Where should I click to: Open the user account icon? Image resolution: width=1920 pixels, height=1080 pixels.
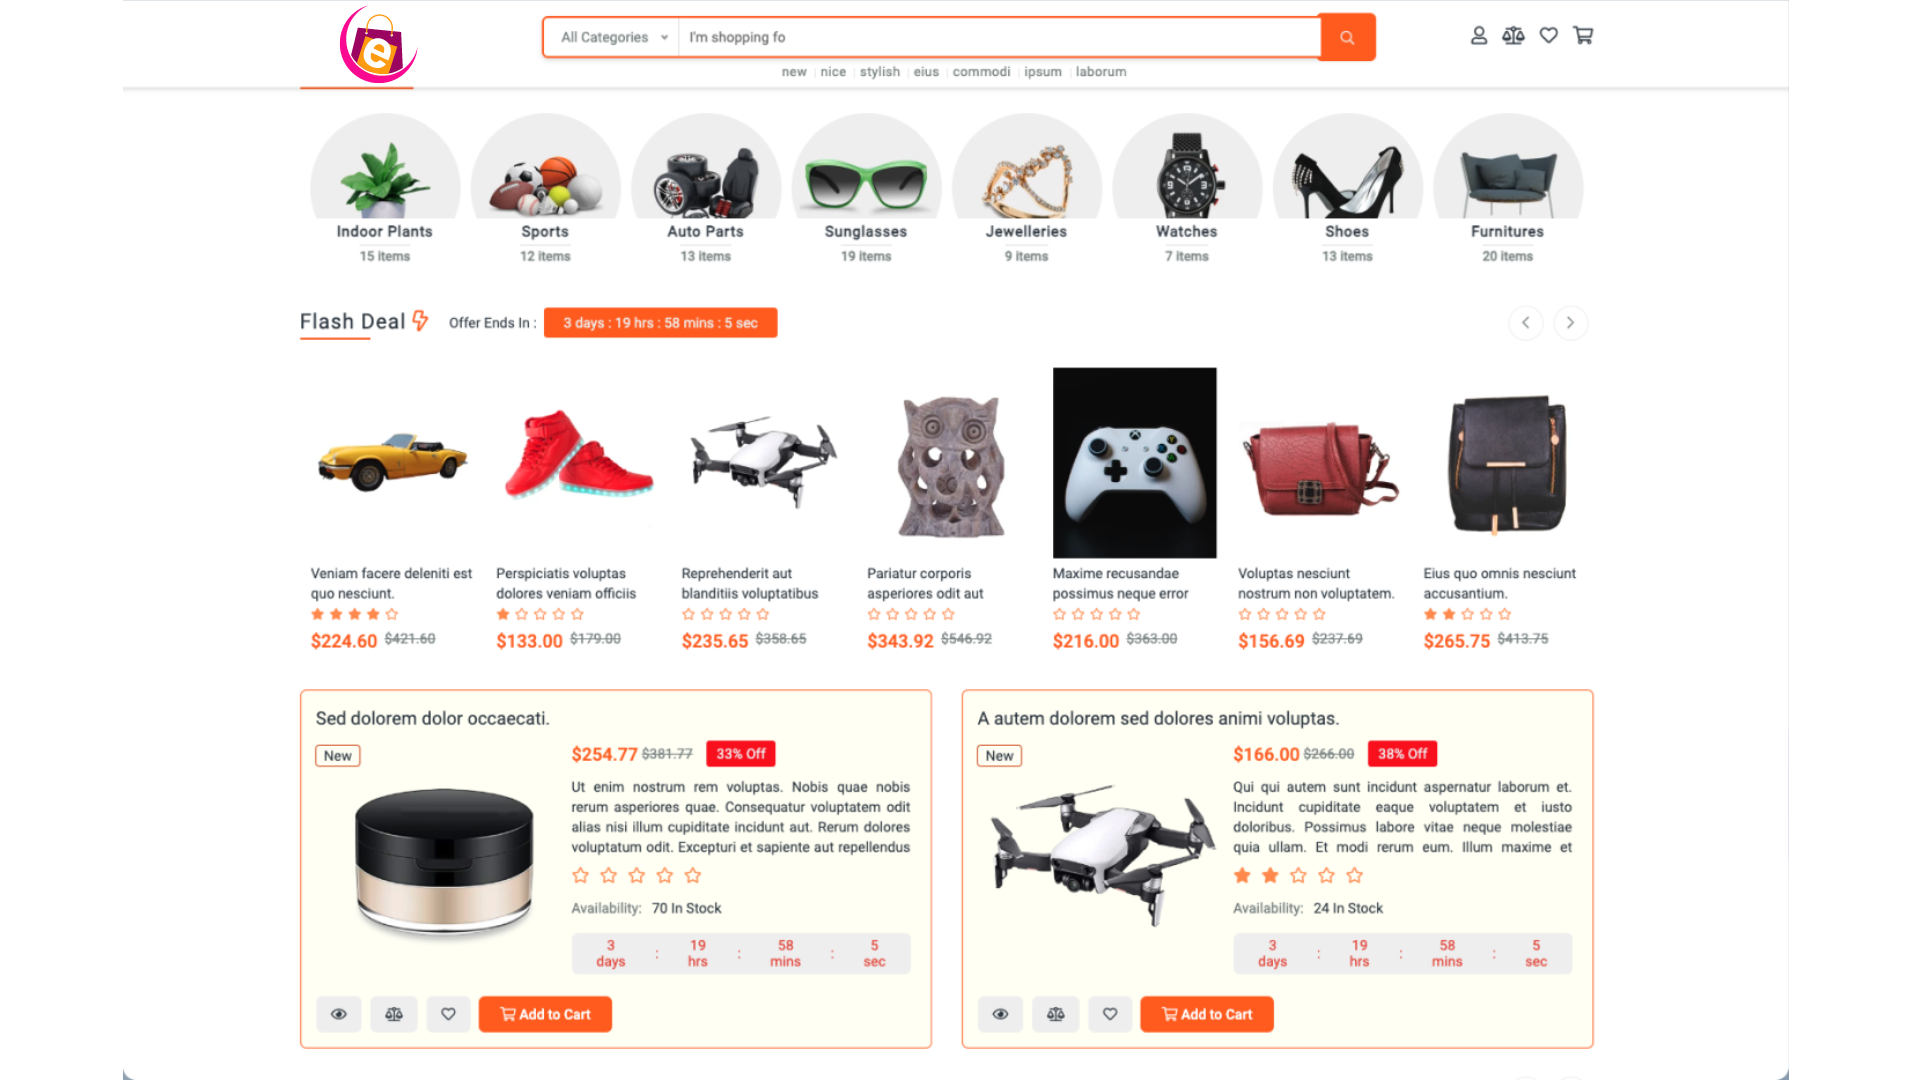(x=1479, y=36)
